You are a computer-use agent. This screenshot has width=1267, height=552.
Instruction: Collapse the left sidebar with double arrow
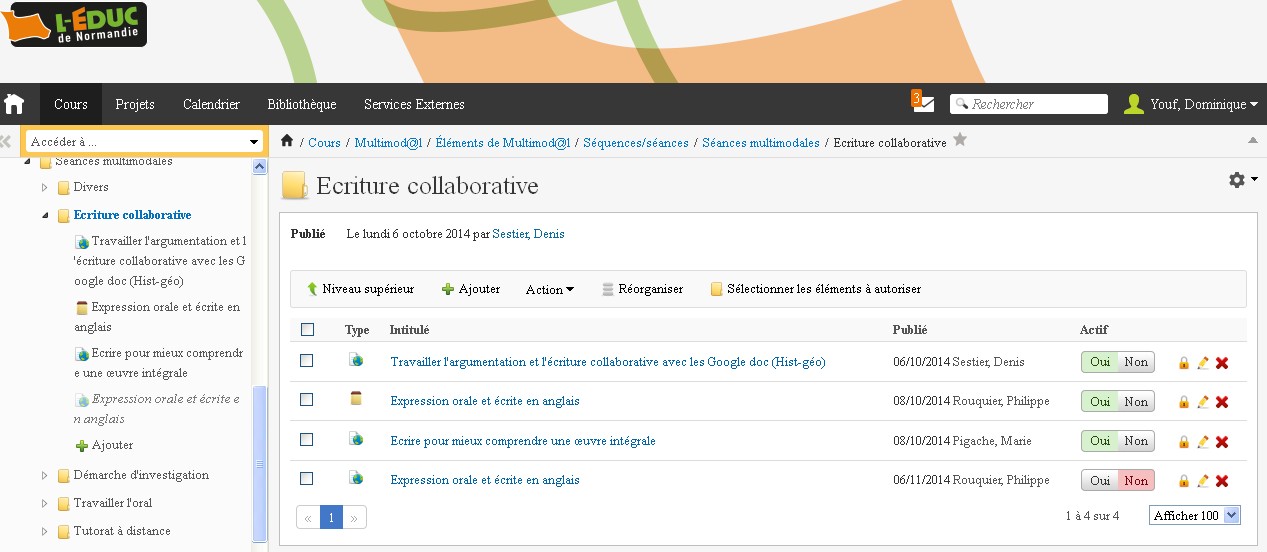tap(6, 142)
